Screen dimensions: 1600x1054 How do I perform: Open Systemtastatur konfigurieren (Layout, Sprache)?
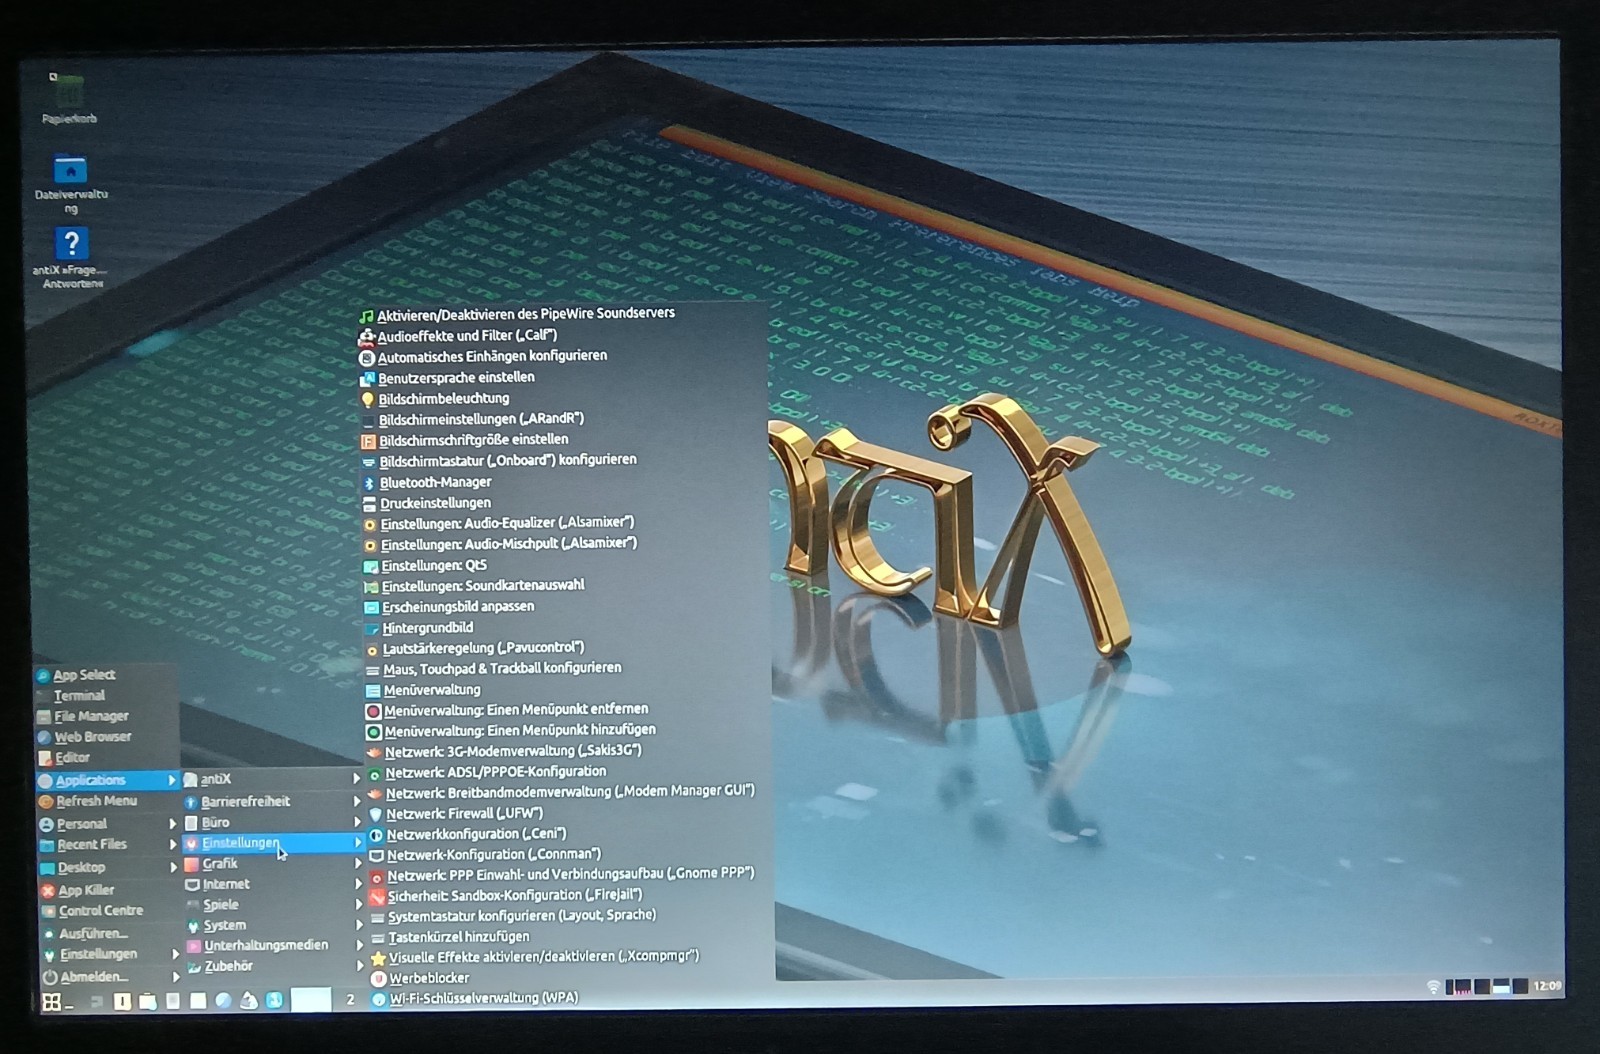click(x=522, y=916)
